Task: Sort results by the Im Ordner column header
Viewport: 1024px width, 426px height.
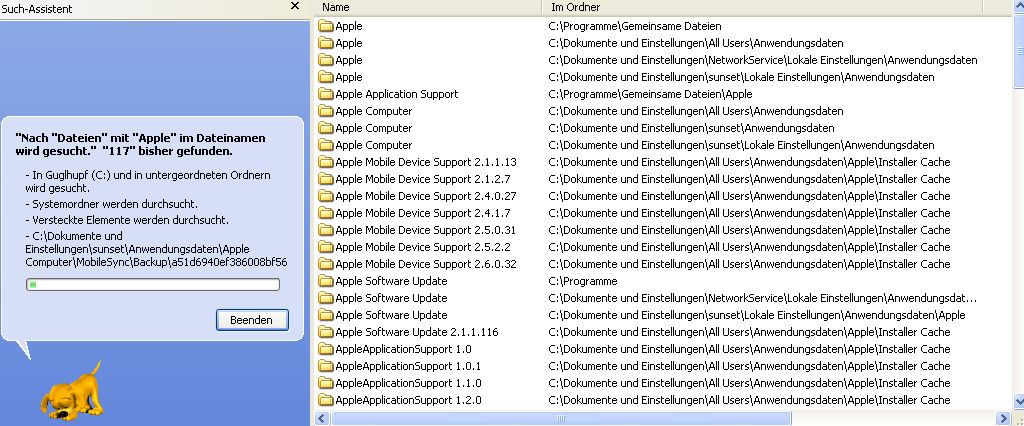Action: tap(763, 7)
